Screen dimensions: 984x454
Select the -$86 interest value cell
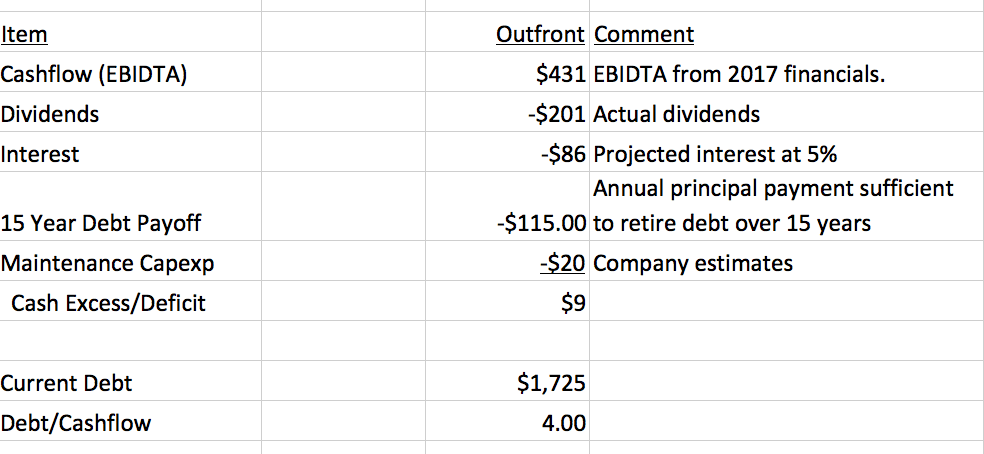click(562, 154)
